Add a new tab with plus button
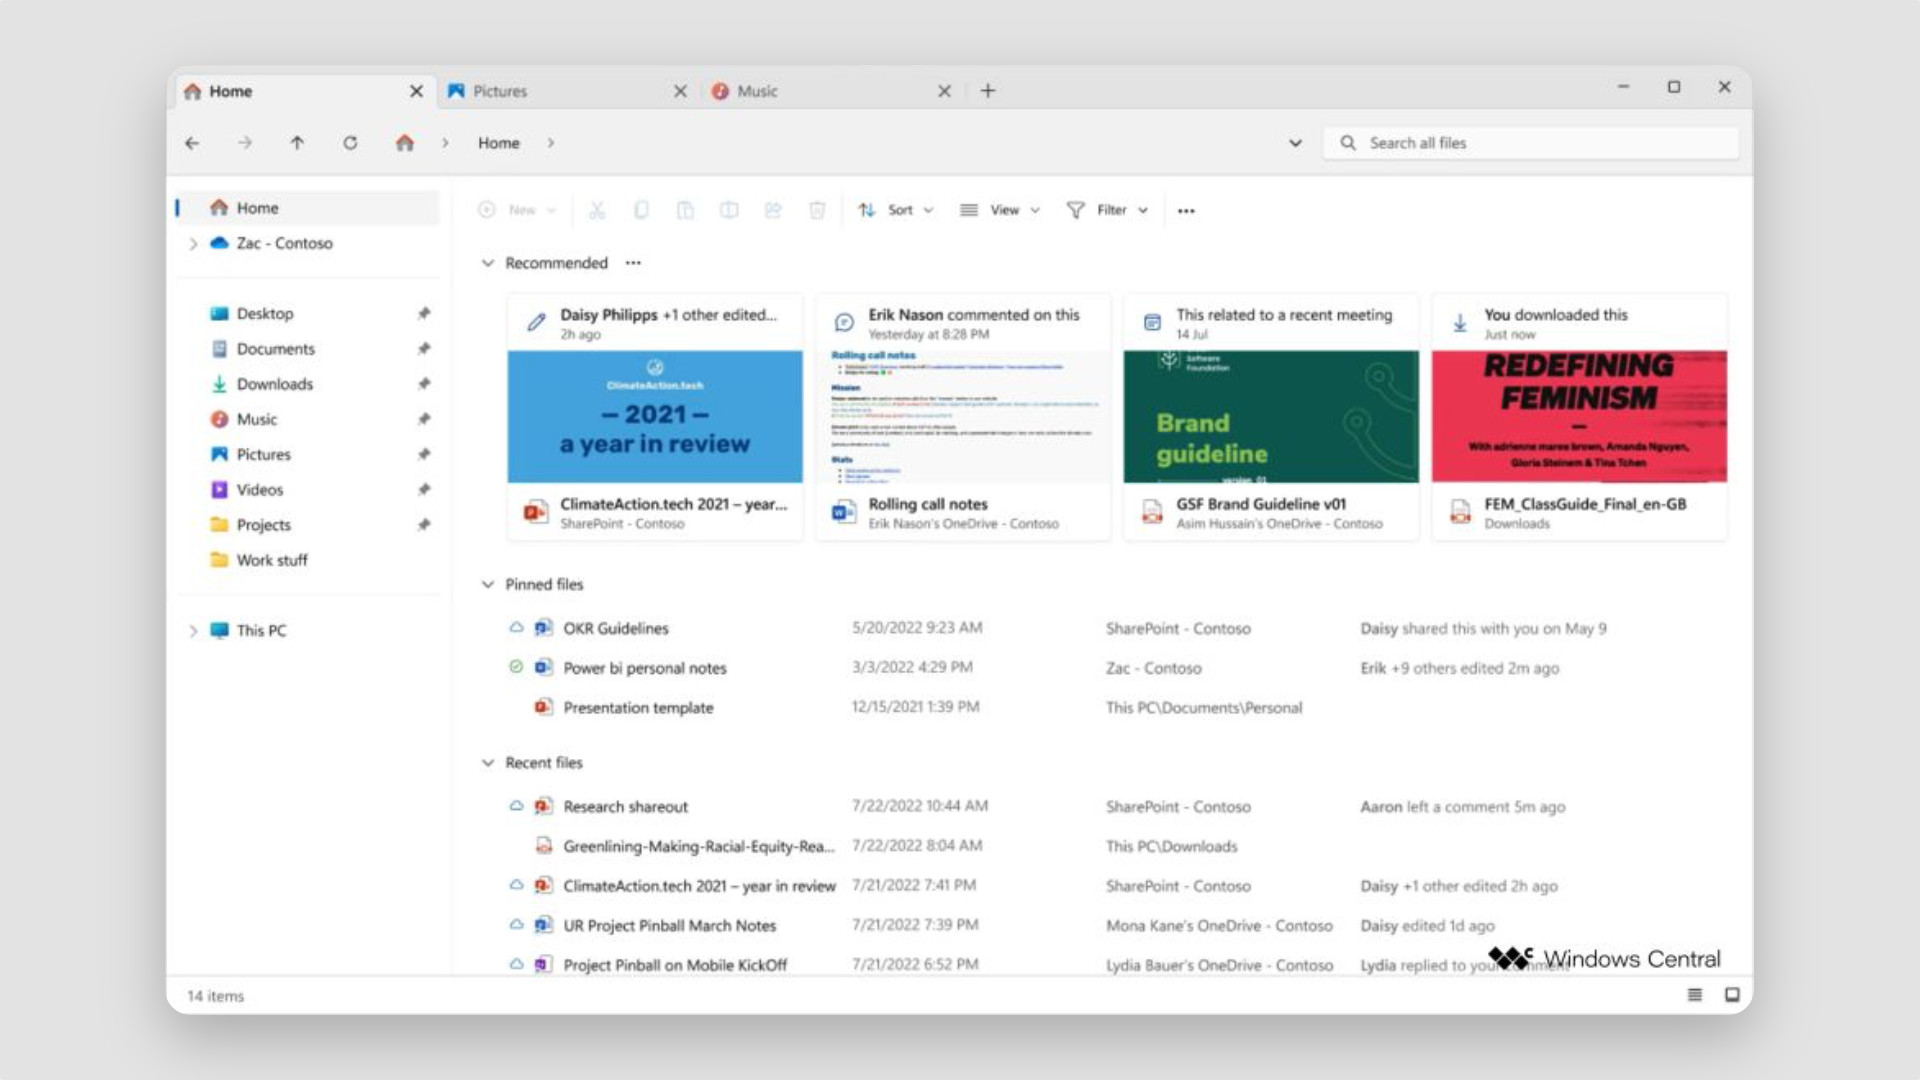The image size is (1920, 1080). pos(988,91)
